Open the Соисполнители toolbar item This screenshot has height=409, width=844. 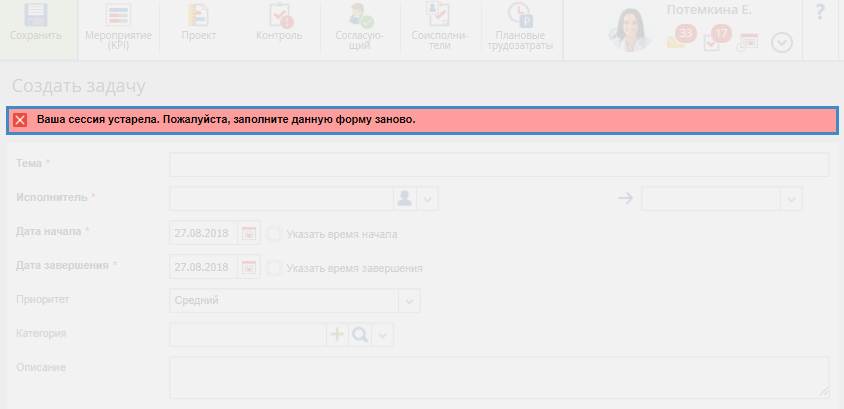click(x=440, y=26)
